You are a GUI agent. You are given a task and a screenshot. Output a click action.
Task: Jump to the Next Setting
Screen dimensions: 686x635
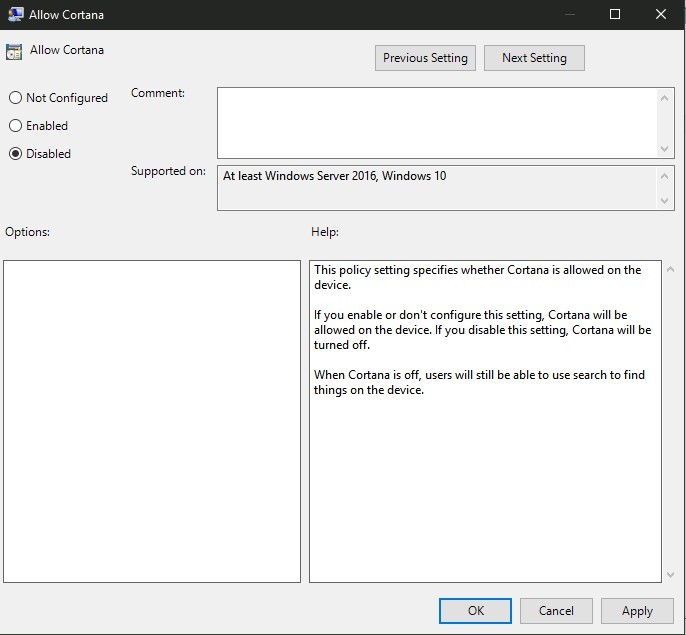(x=534, y=58)
